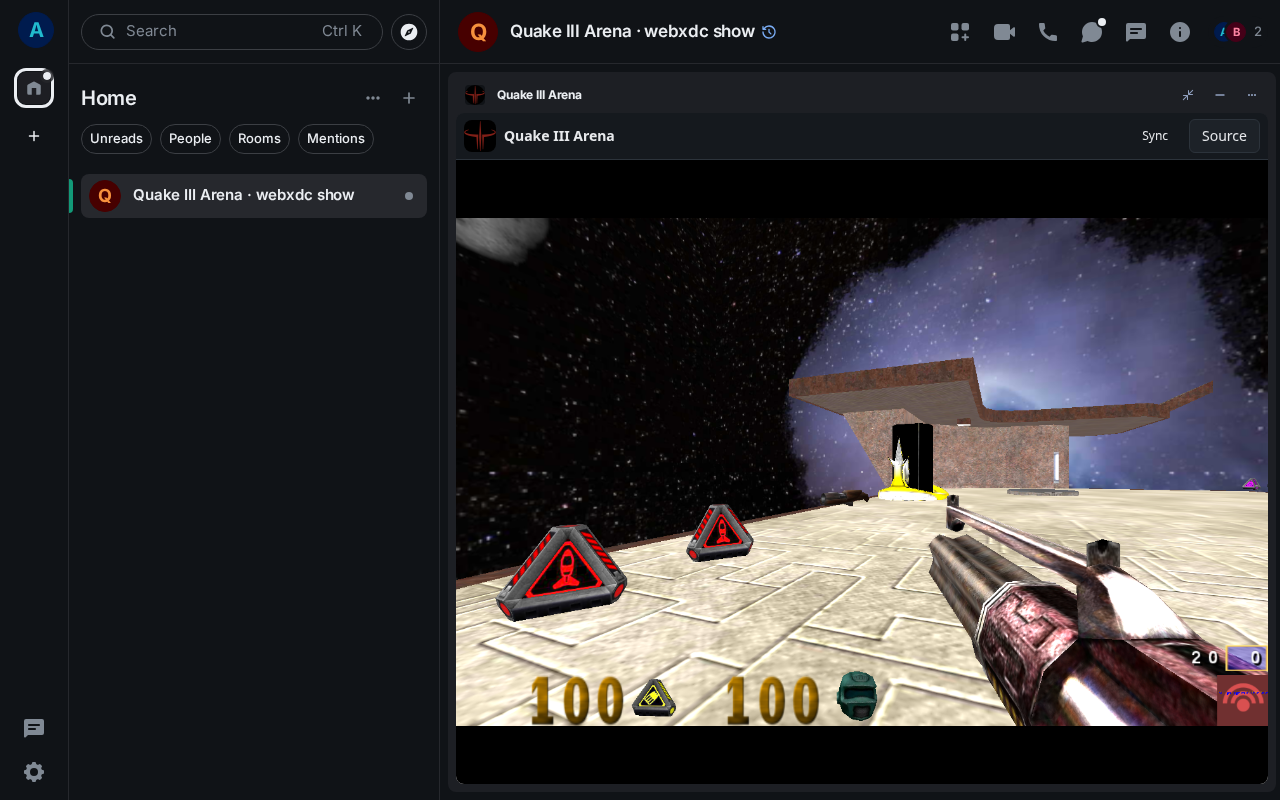
Task: Click inside the Quake game viewport
Action: pos(862,472)
